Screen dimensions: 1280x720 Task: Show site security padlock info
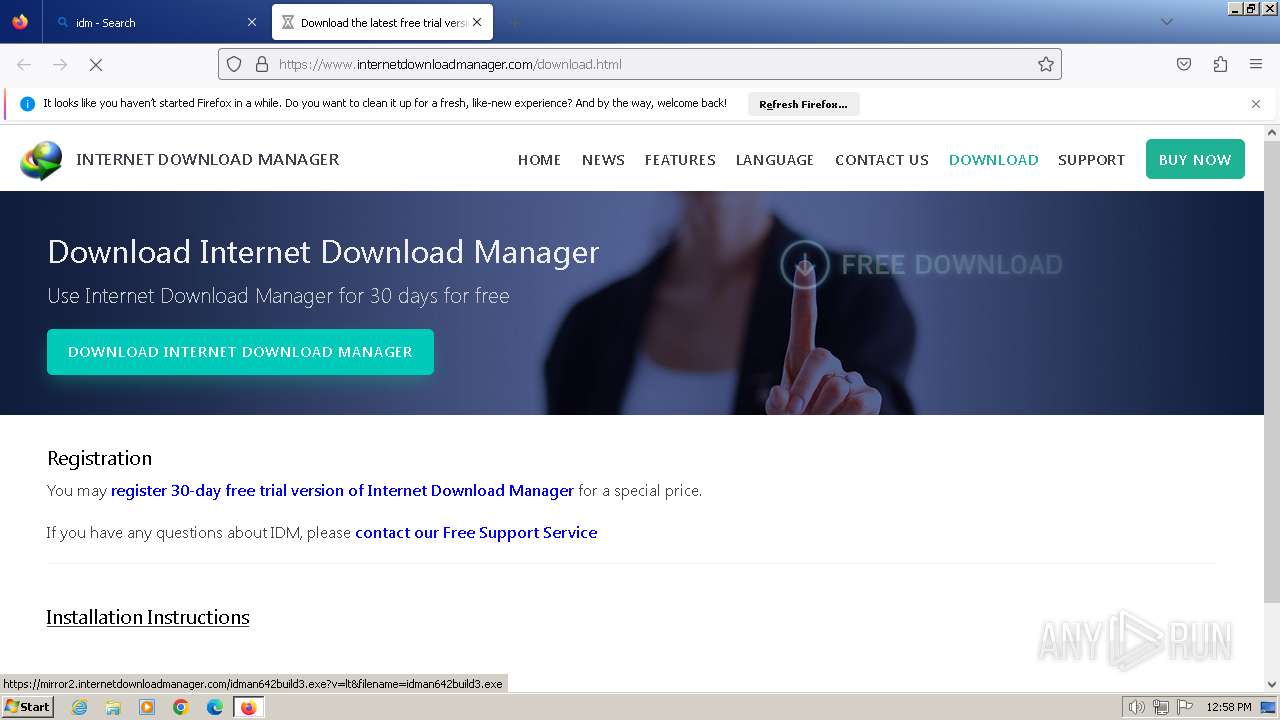pyautogui.click(x=262, y=64)
